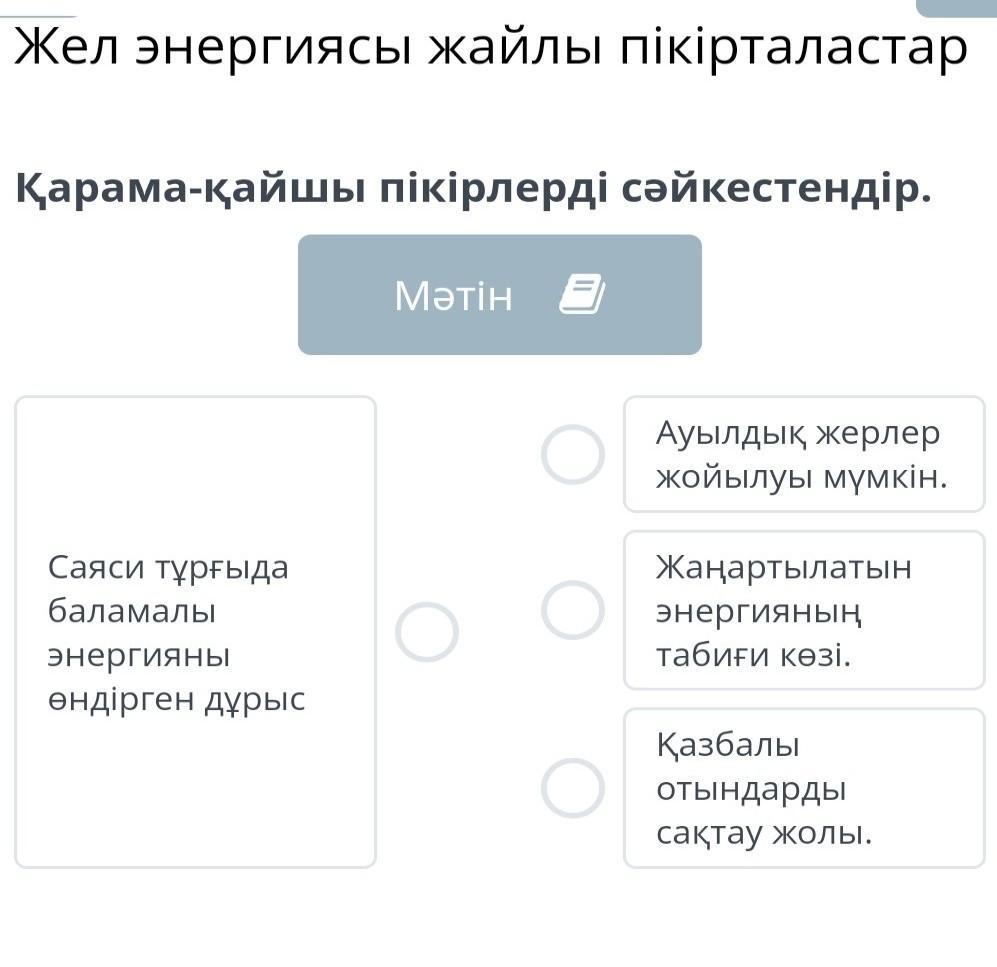Click the heading Жел энергиясы жайлы пікірталастар
This screenshot has height=967, width=997.
(490, 48)
